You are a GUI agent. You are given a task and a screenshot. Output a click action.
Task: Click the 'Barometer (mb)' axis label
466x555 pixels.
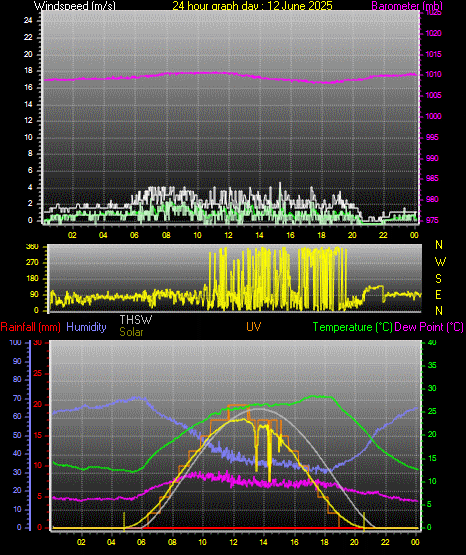407,5
